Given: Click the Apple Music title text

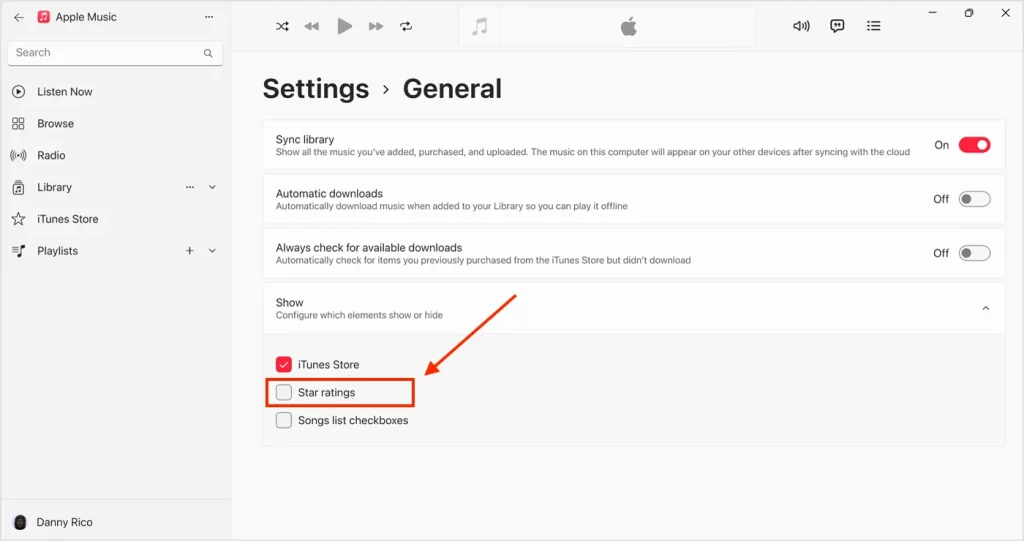Looking at the screenshot, I should [x=86, y=17].
